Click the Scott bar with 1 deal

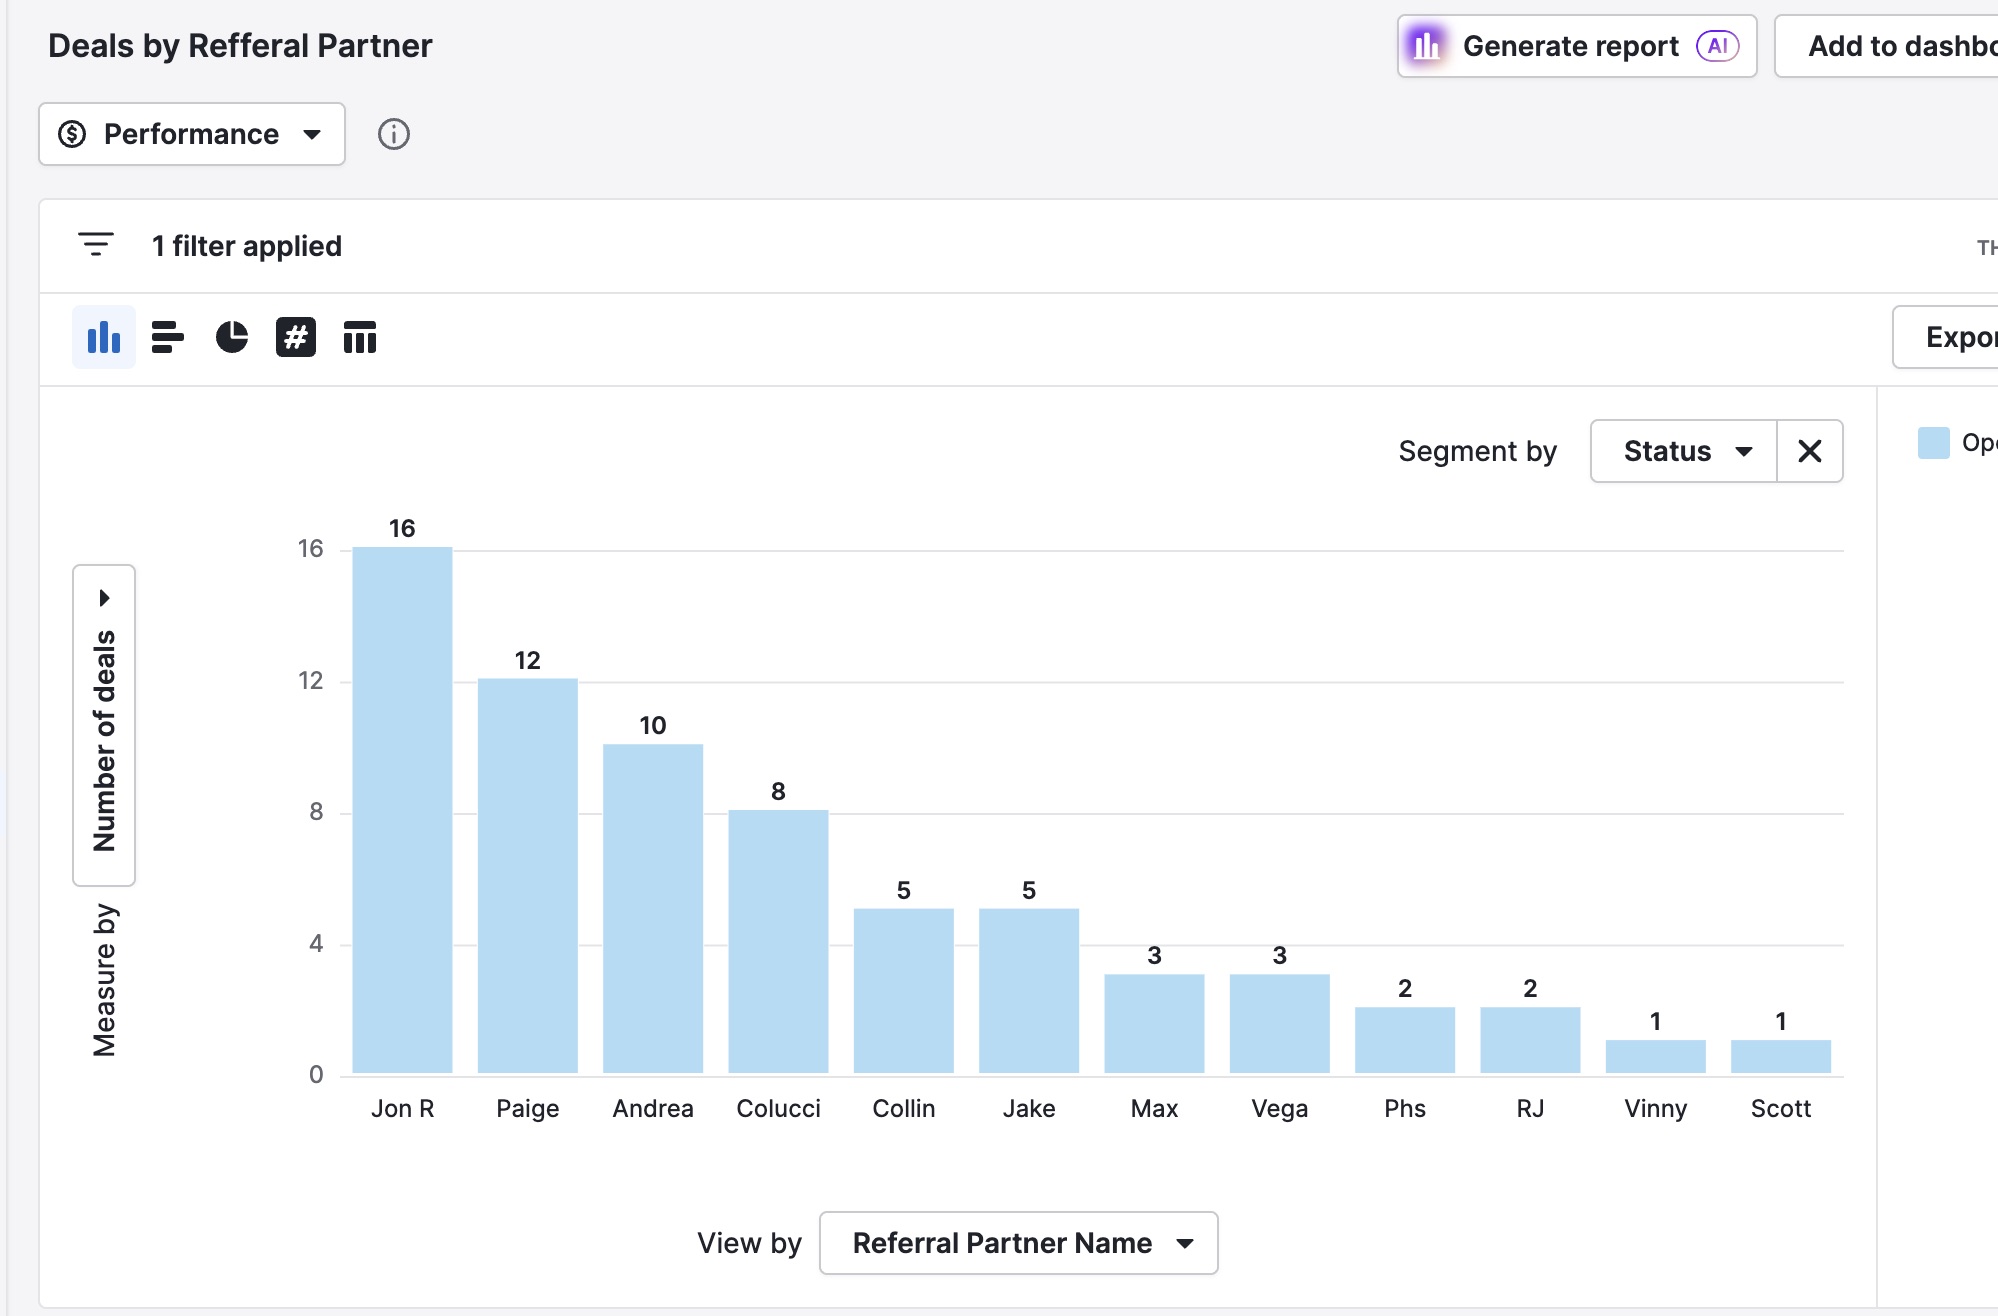coord(1781,1058)
